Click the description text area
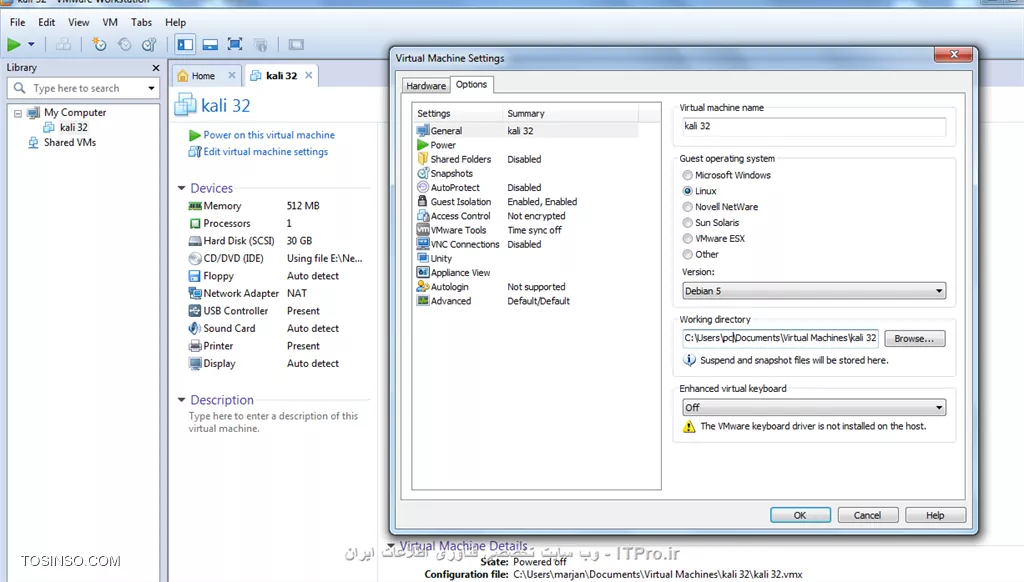This screenshot has width=1024, height=582. (274, 423)
